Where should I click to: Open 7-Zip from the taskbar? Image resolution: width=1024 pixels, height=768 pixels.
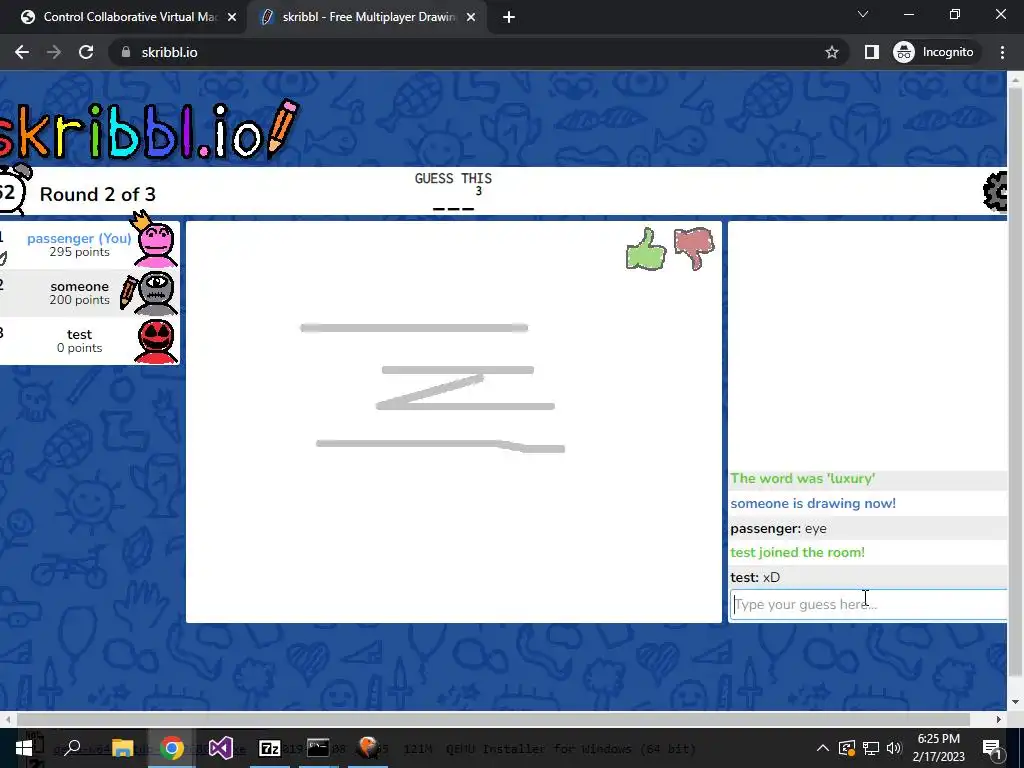[x=270, y=748]
